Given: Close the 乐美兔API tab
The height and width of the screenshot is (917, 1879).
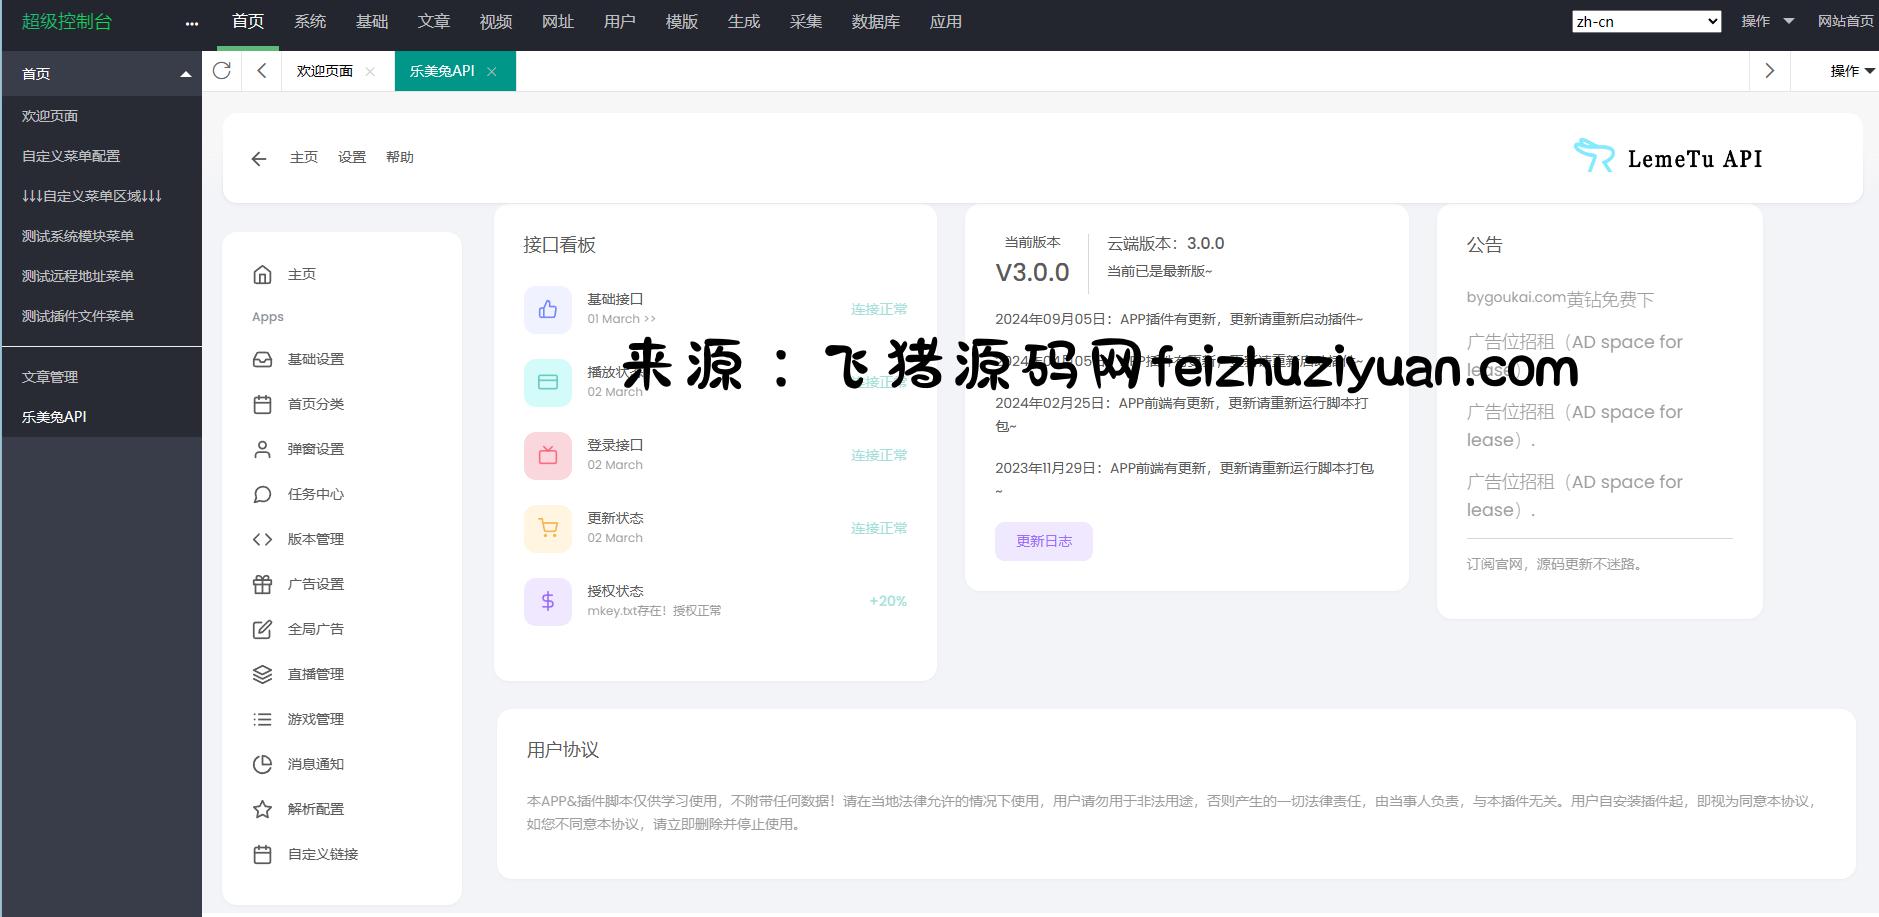Looking at the screenshot, I should click(x=492, y=71).
